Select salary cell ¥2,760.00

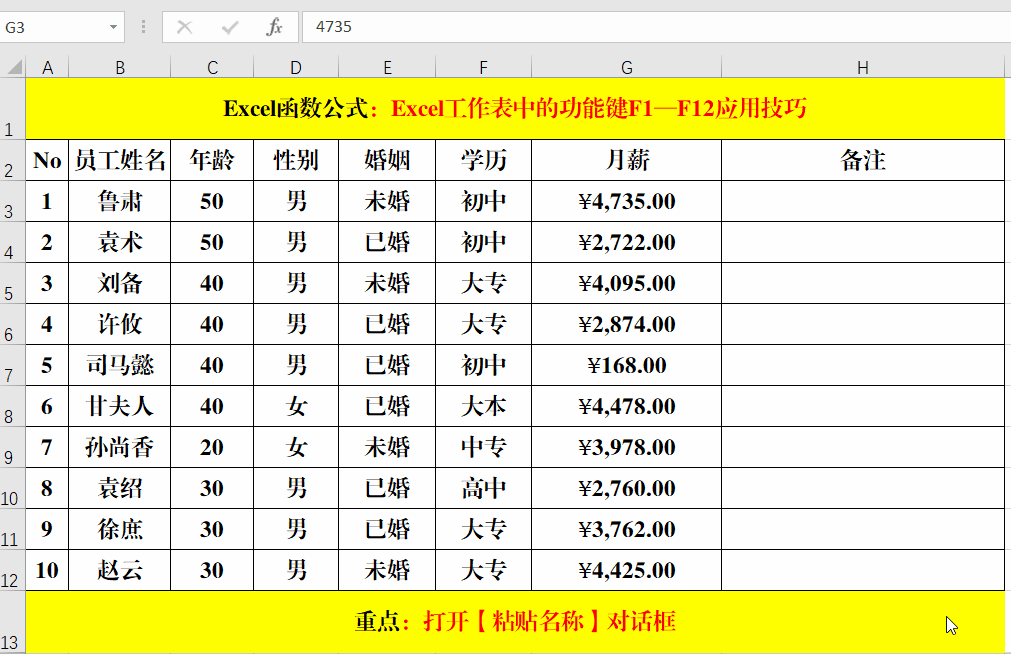pos(627,488)
